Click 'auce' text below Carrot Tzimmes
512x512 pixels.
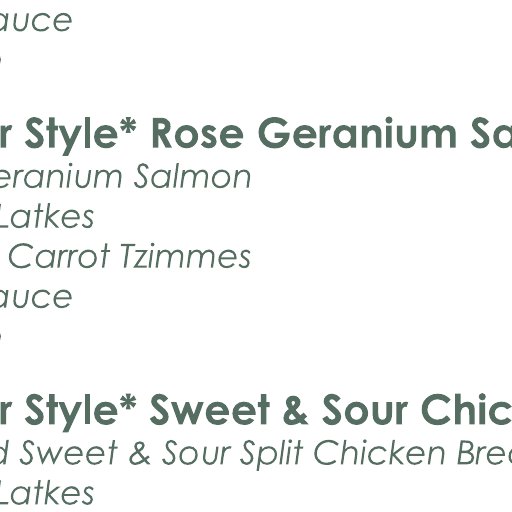click(36, 298)
